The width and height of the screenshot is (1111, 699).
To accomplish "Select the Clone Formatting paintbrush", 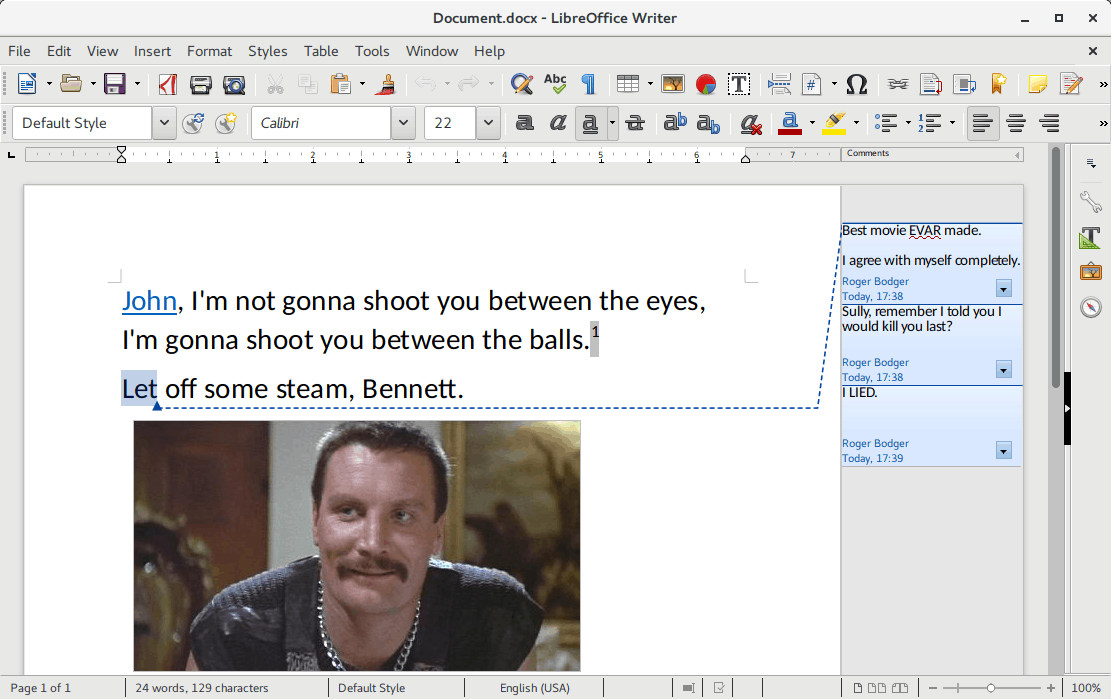I will pos(386,84).
